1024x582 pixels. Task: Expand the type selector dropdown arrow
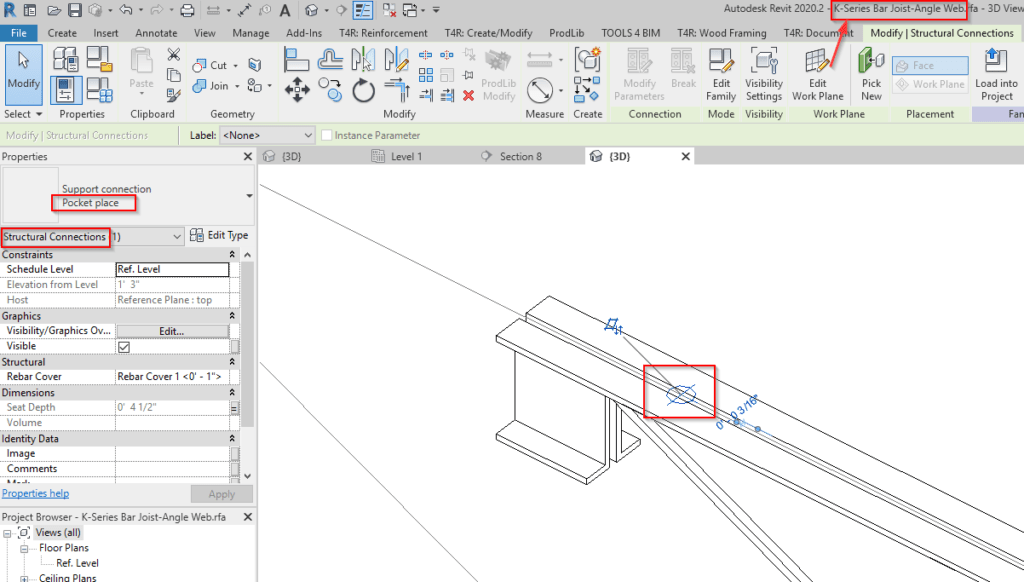249,196
